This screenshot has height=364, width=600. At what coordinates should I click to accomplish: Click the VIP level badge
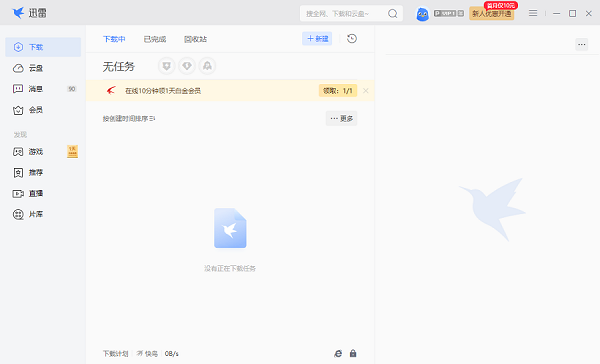coord(449,13)
